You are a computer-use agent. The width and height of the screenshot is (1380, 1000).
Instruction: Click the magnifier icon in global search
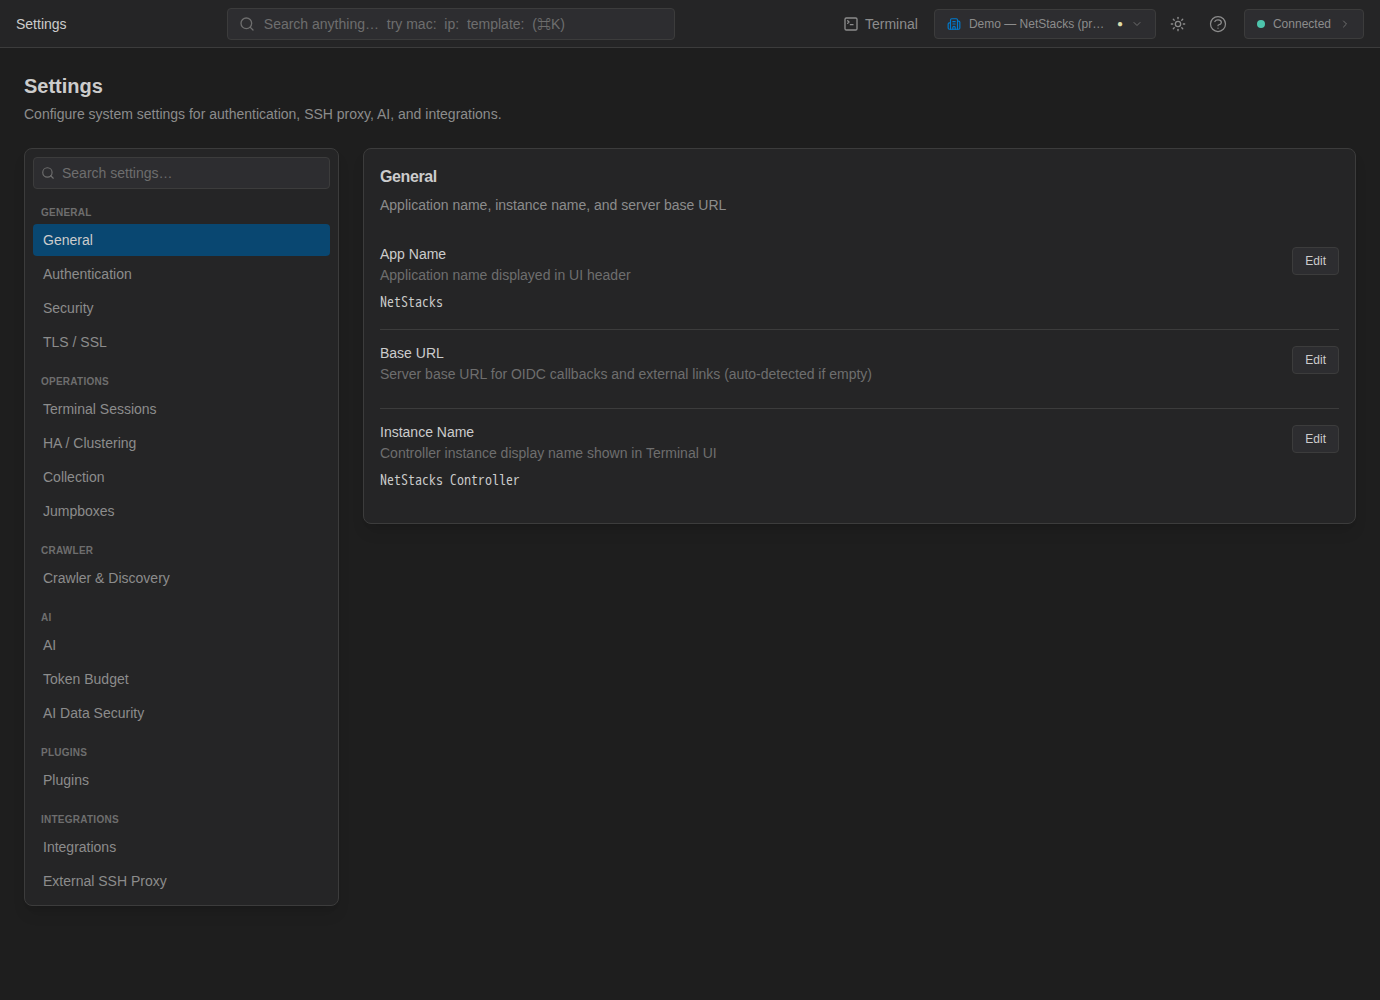click(x=247, y=24)
